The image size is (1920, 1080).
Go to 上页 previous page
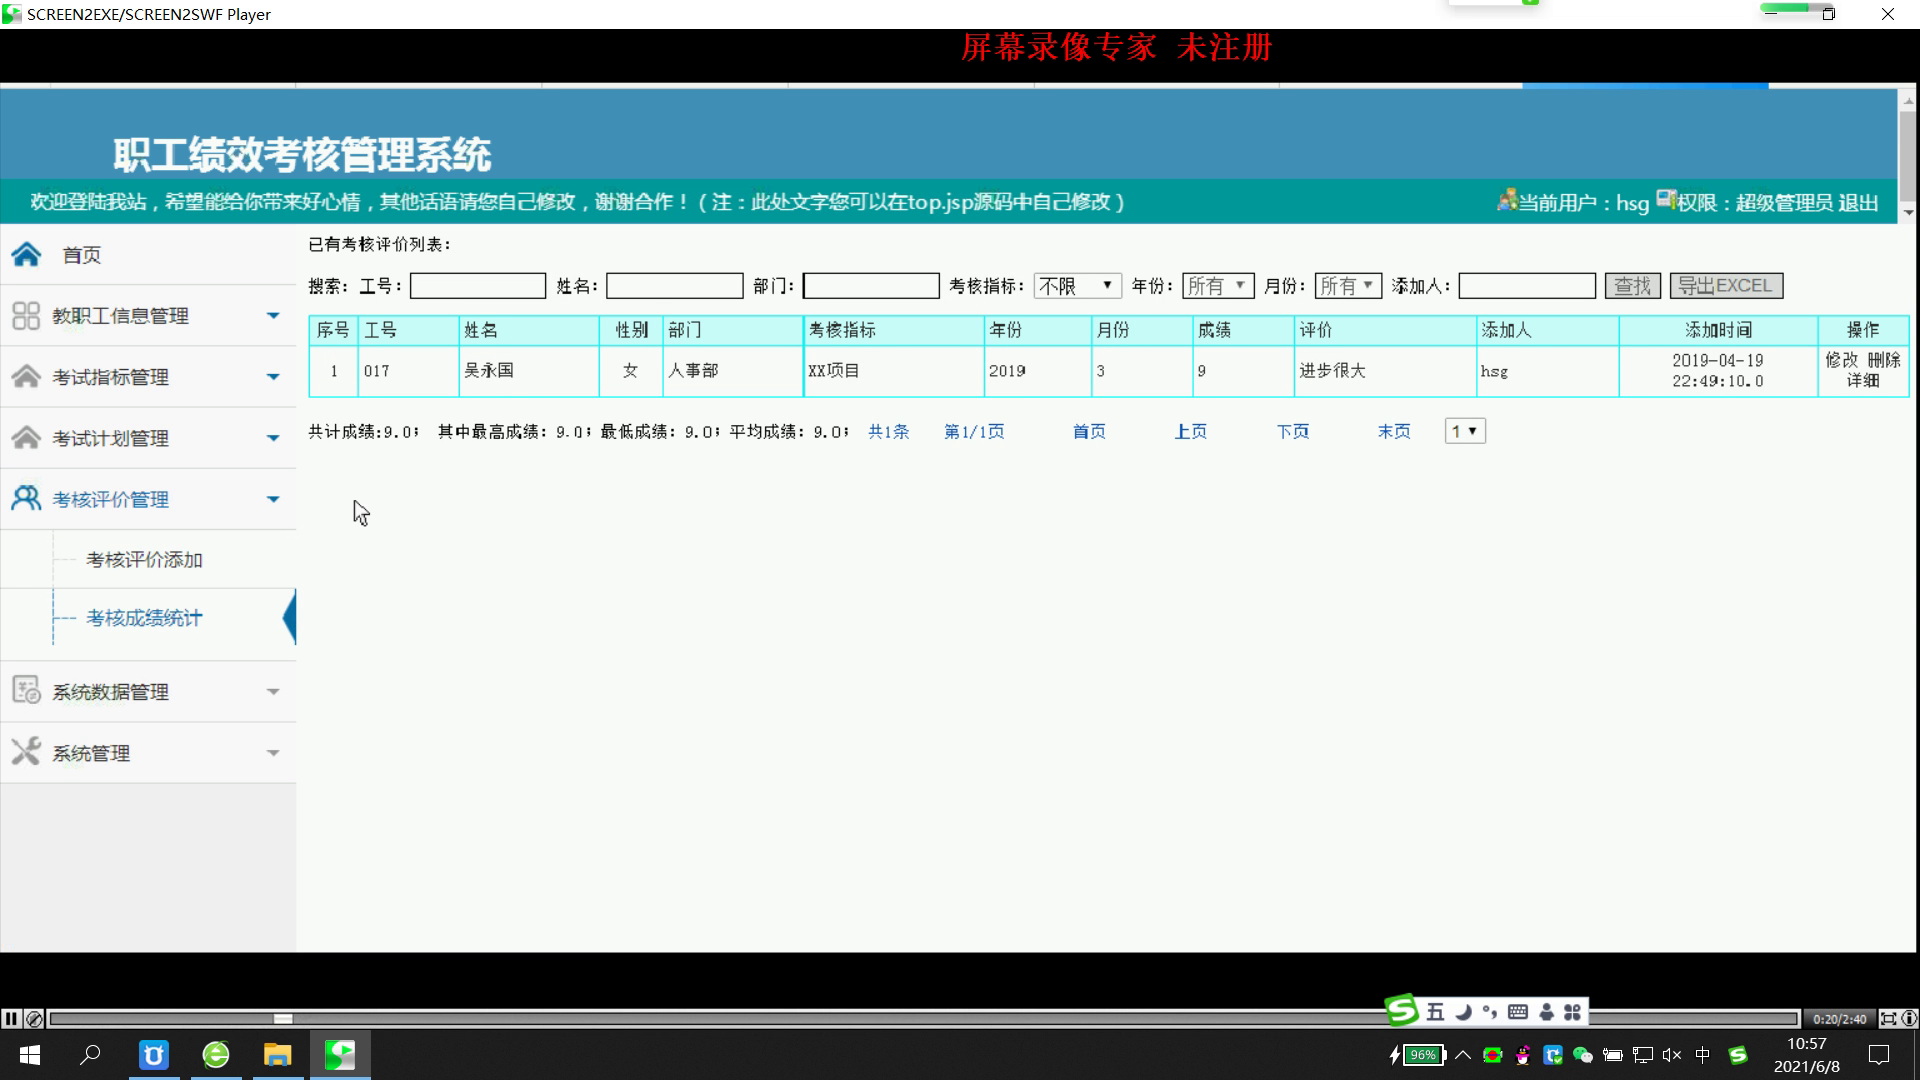click(1190, 431)
